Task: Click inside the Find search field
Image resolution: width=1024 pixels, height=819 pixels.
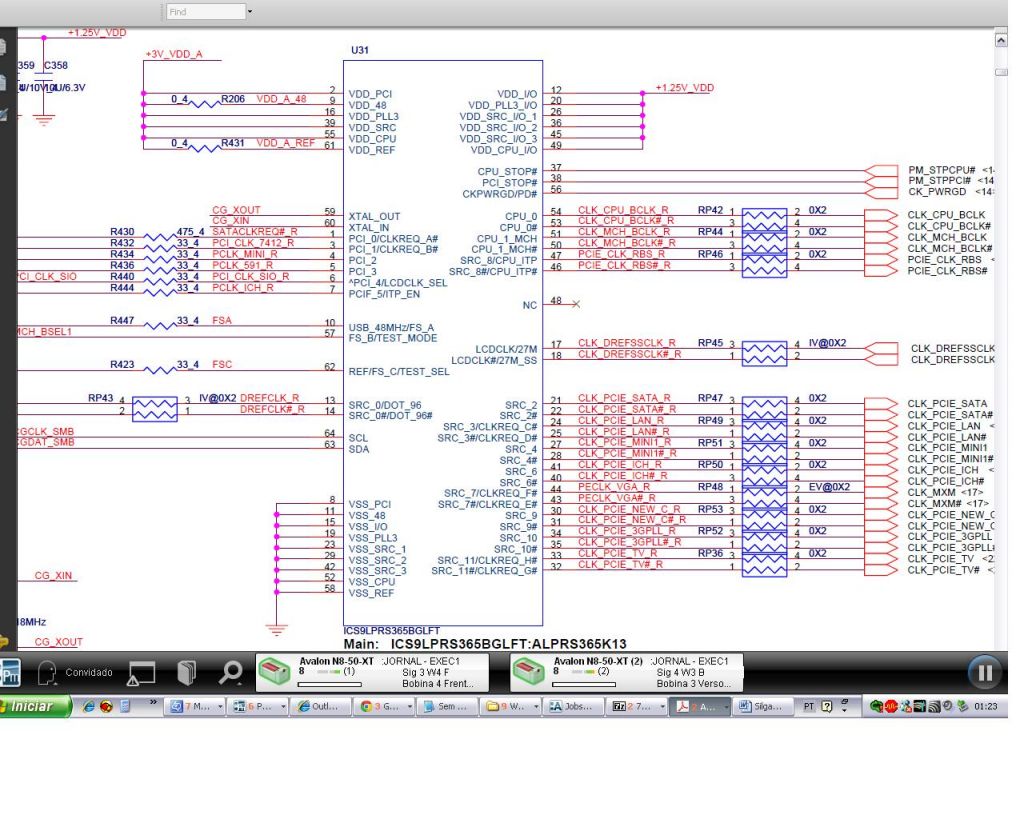Action: (206, 12)
